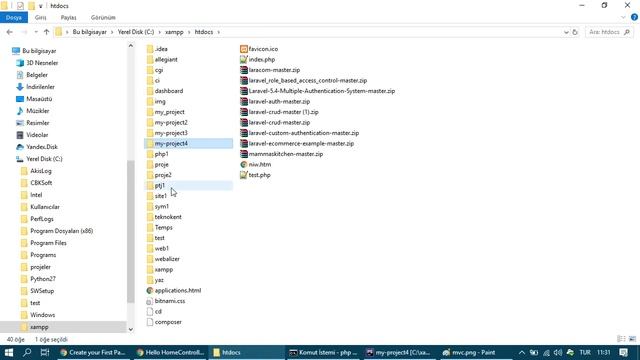The height and width of the screenshot is (360, 640).
Task: Open Explorer help button
Action: click(x=634, y=17)
